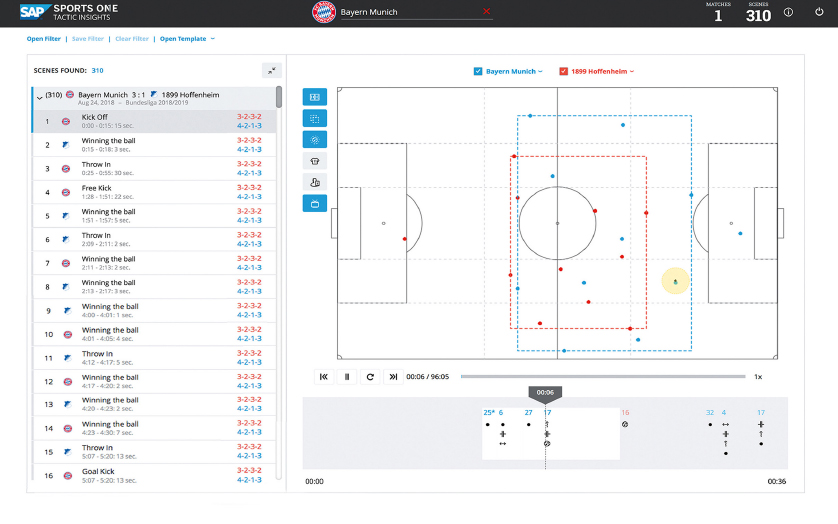Open the info icon in header
Viewport: 838px width, 524px height.
(788, 13)
